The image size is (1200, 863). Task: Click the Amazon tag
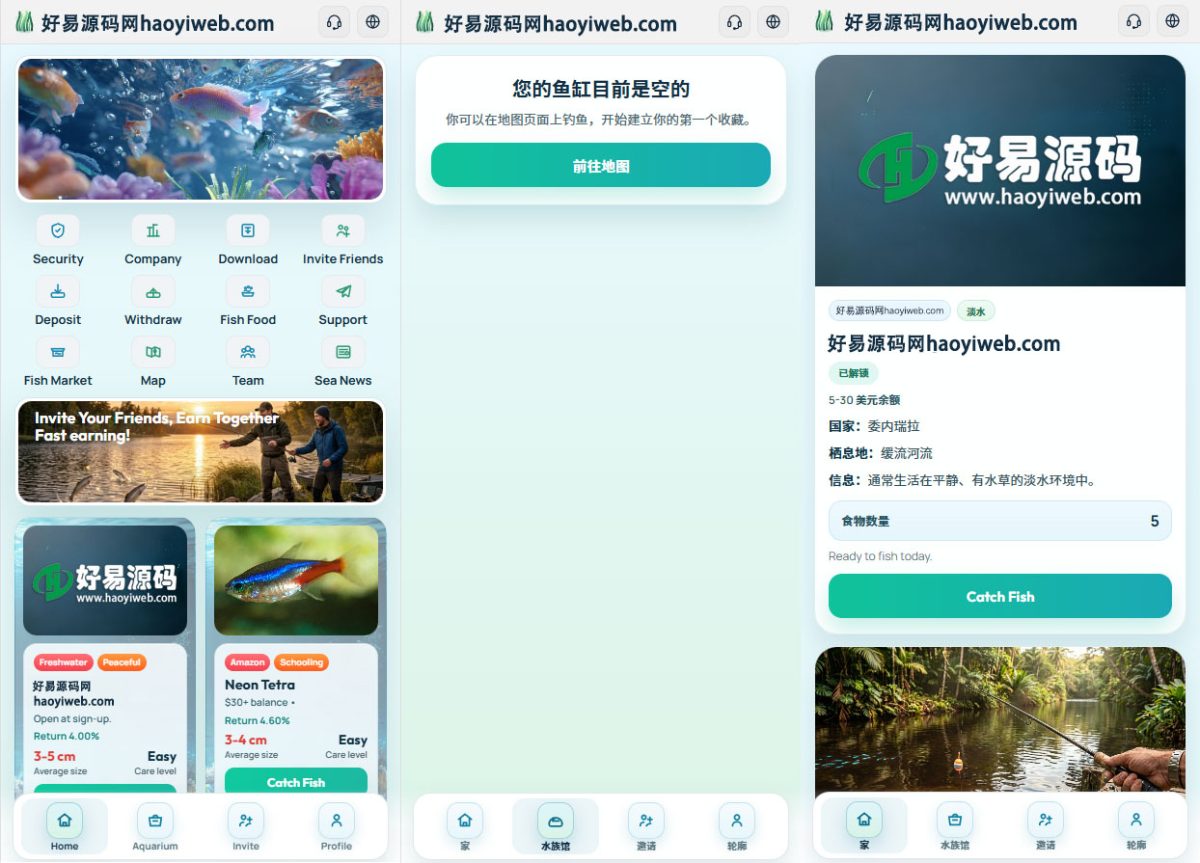point(247,662)
